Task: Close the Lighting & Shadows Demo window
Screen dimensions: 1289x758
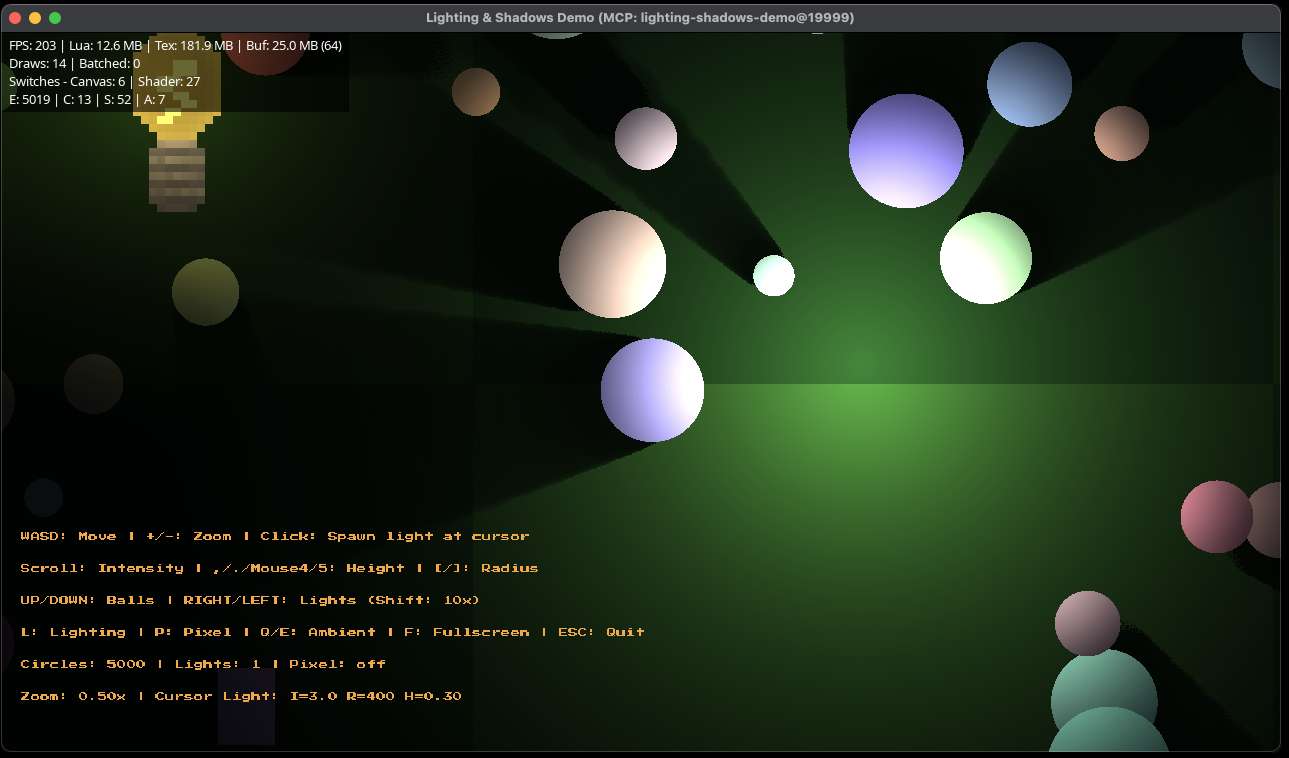Action: tap(15, 18)
